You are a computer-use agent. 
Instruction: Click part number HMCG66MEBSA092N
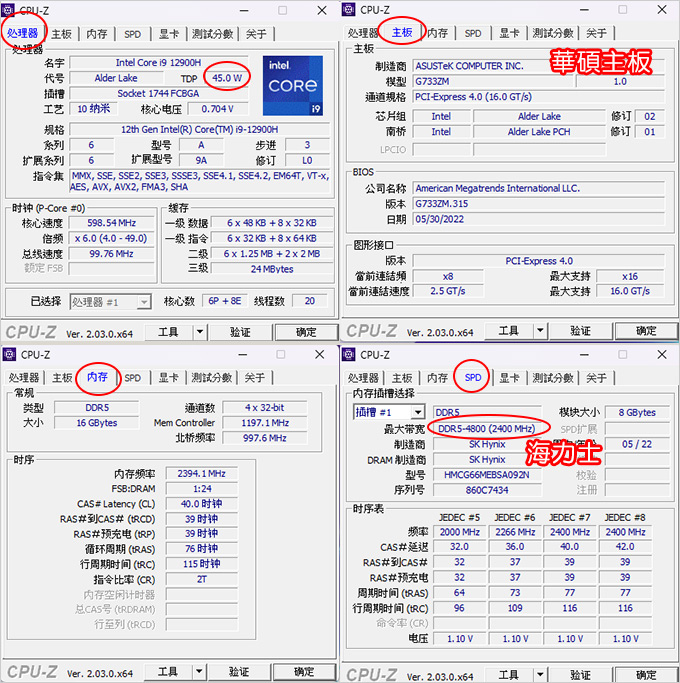pyautogui.click(x=487, y=475)
